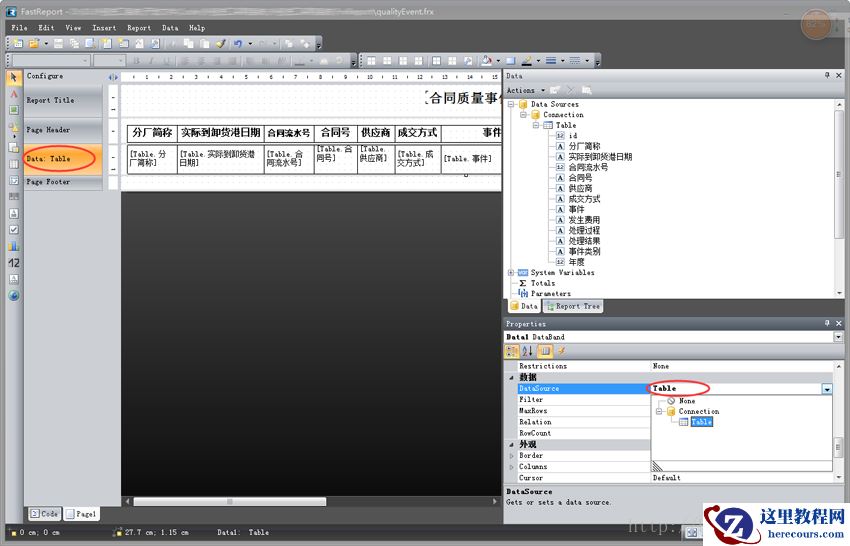Switch to the Report Tree tab

[x=573, y=307]
